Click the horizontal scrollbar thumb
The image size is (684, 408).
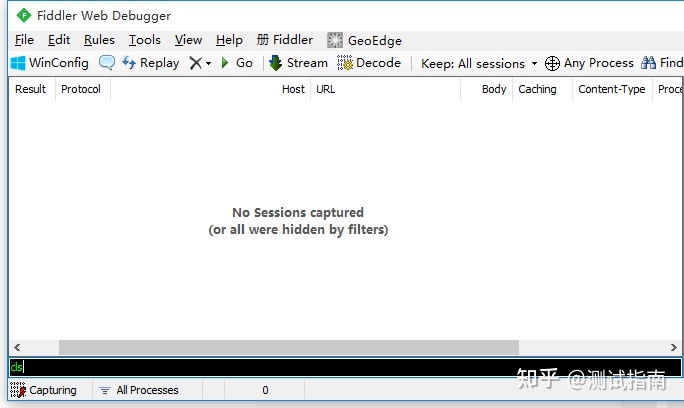289,347
